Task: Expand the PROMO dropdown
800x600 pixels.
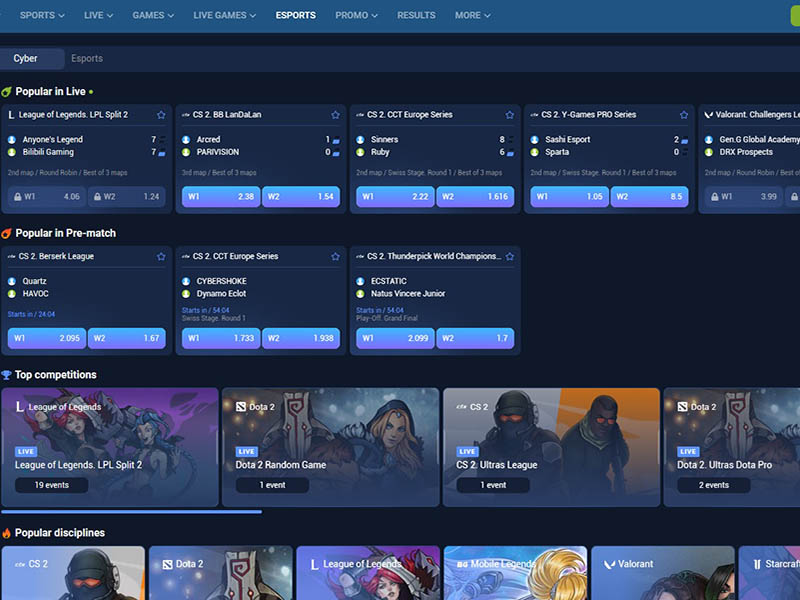Action: 356,15
